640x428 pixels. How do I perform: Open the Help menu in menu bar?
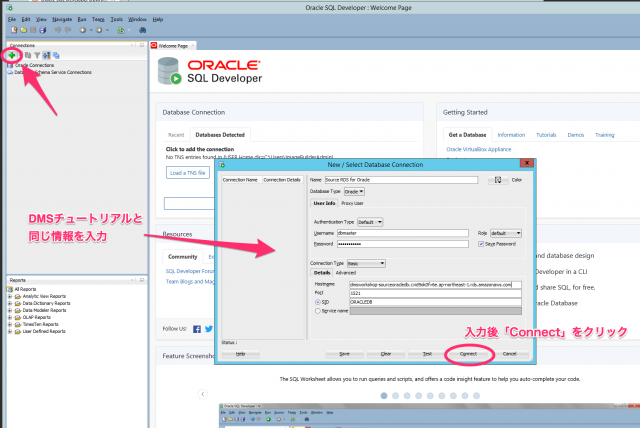click(x=158, y=19)
